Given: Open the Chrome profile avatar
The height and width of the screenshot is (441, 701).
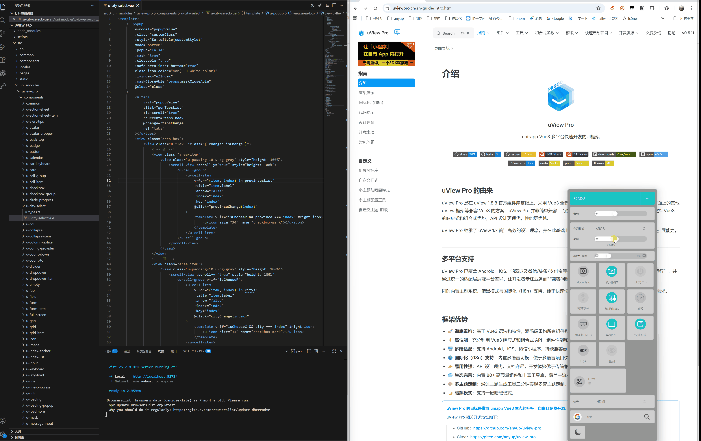Looking at the screenshot, I should 681,8.
